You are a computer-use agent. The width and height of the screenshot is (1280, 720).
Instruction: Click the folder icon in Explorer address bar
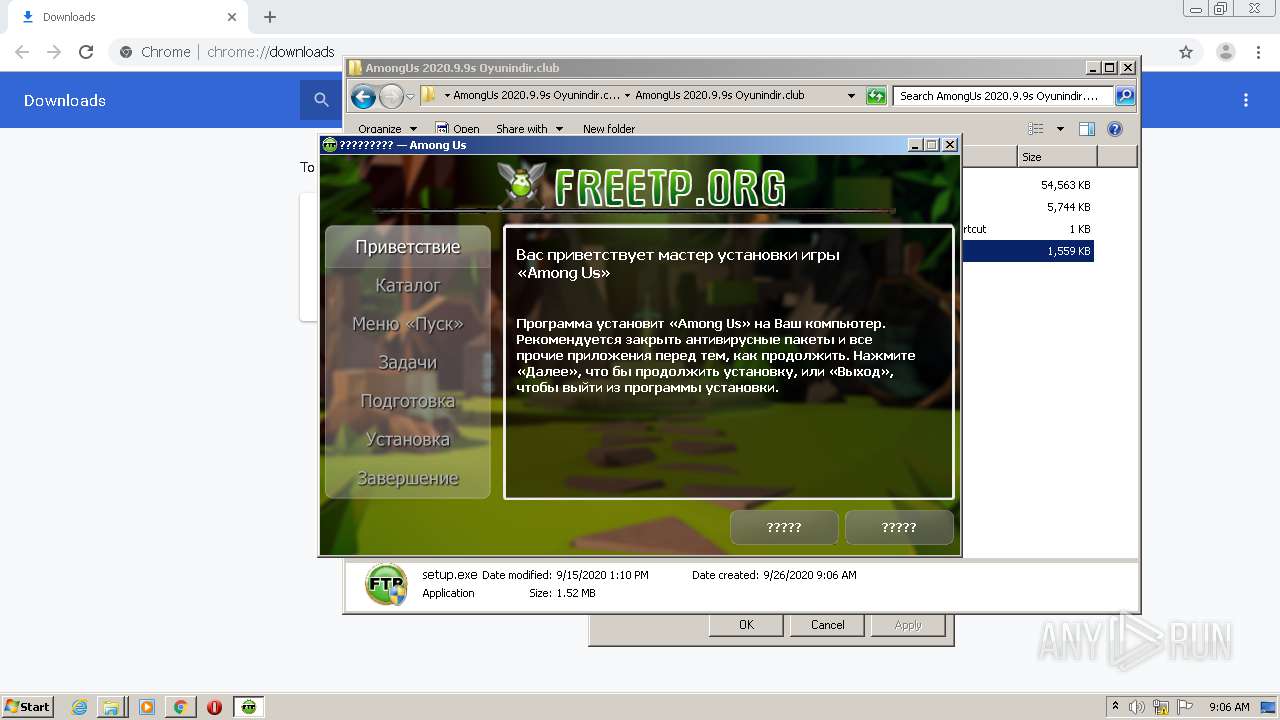[429, 96]
